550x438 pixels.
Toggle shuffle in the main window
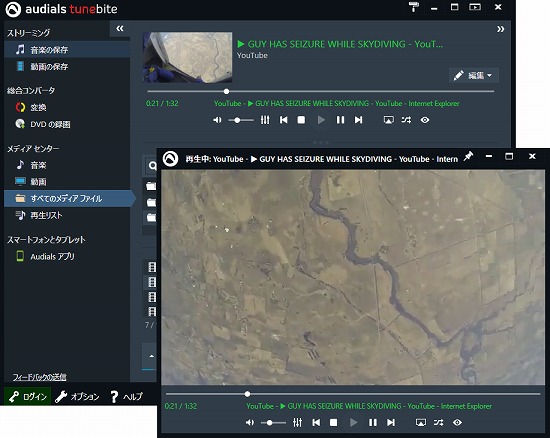407,120
